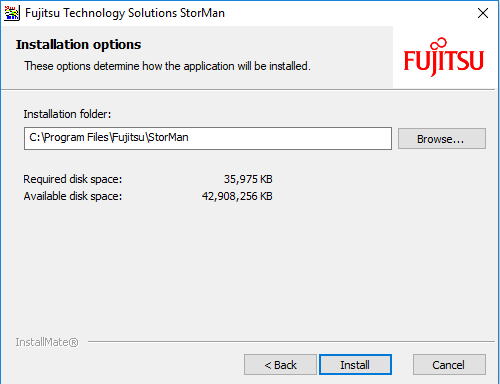The height and width of the screenshot is (384, 500).
Task: Click the infinity symbol above the Fujitsu lettering
Action: [438, 43]
